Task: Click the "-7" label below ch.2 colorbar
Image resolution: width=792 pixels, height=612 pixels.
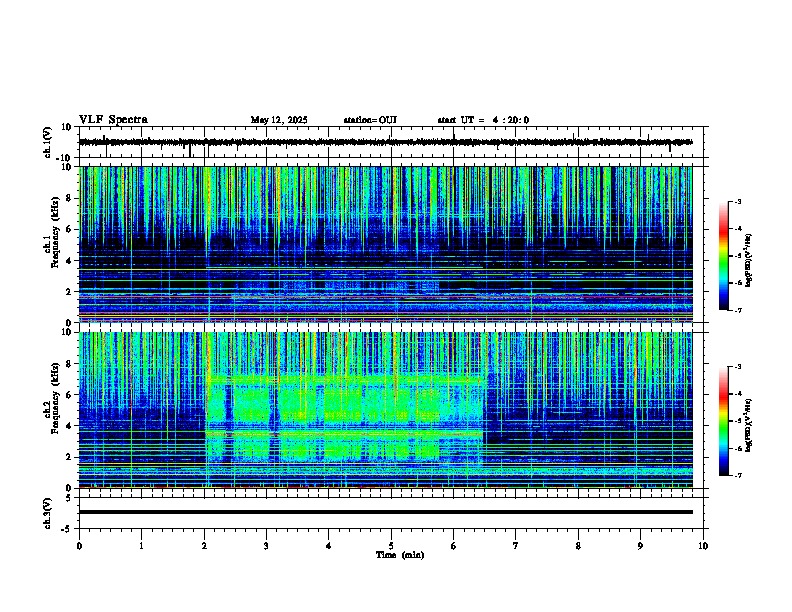Action: click(738, 476)
